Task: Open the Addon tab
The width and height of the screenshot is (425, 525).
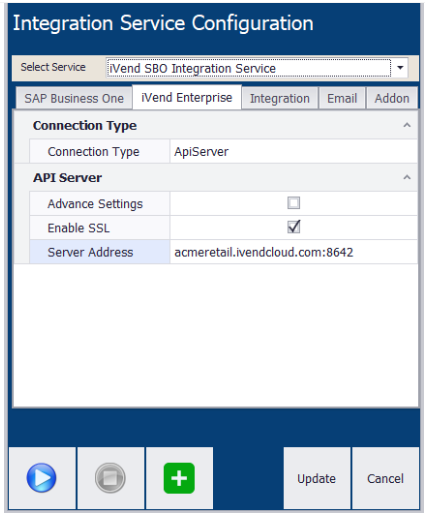Action: tap(392, 98)
